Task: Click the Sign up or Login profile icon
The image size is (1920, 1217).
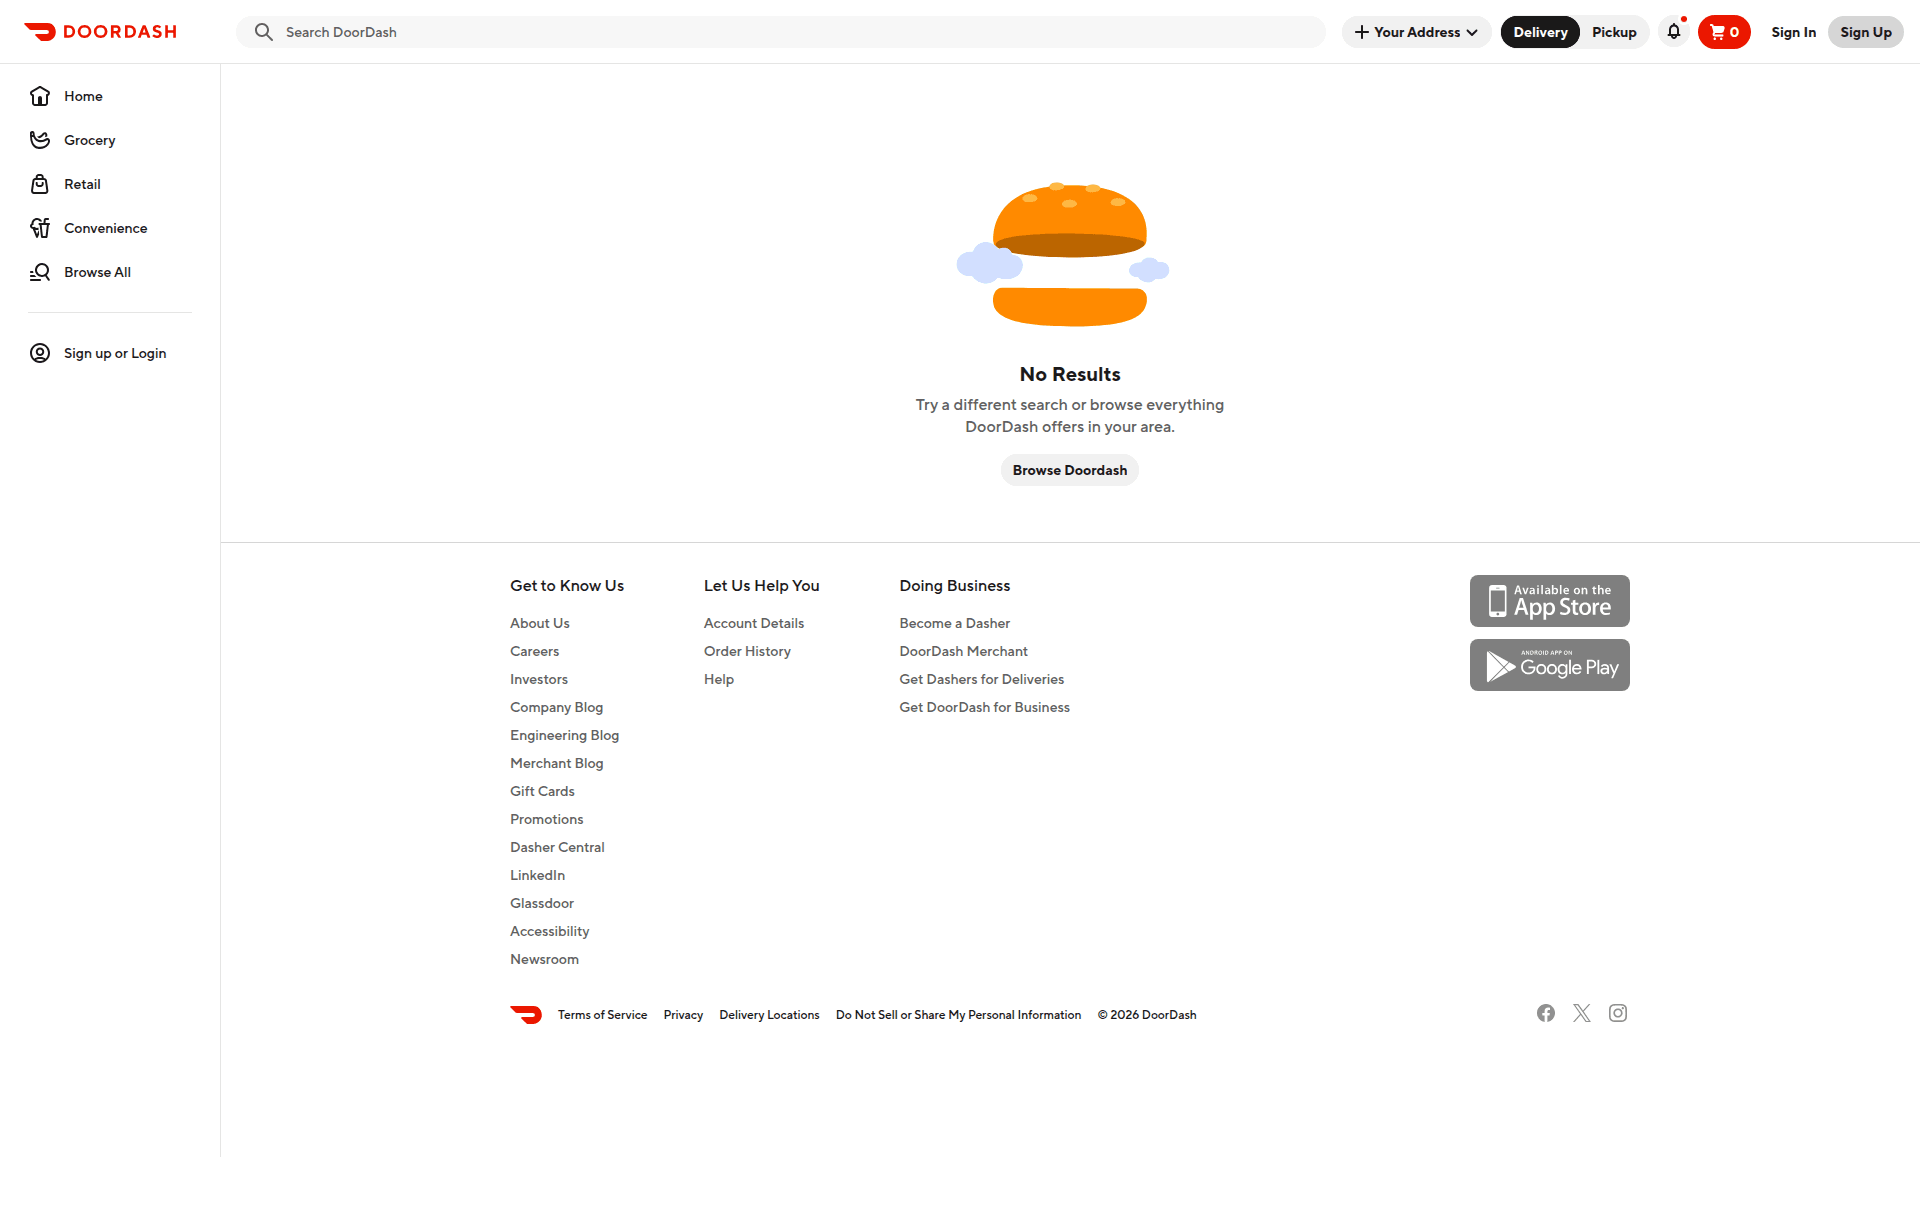Action: coord(40,353)
